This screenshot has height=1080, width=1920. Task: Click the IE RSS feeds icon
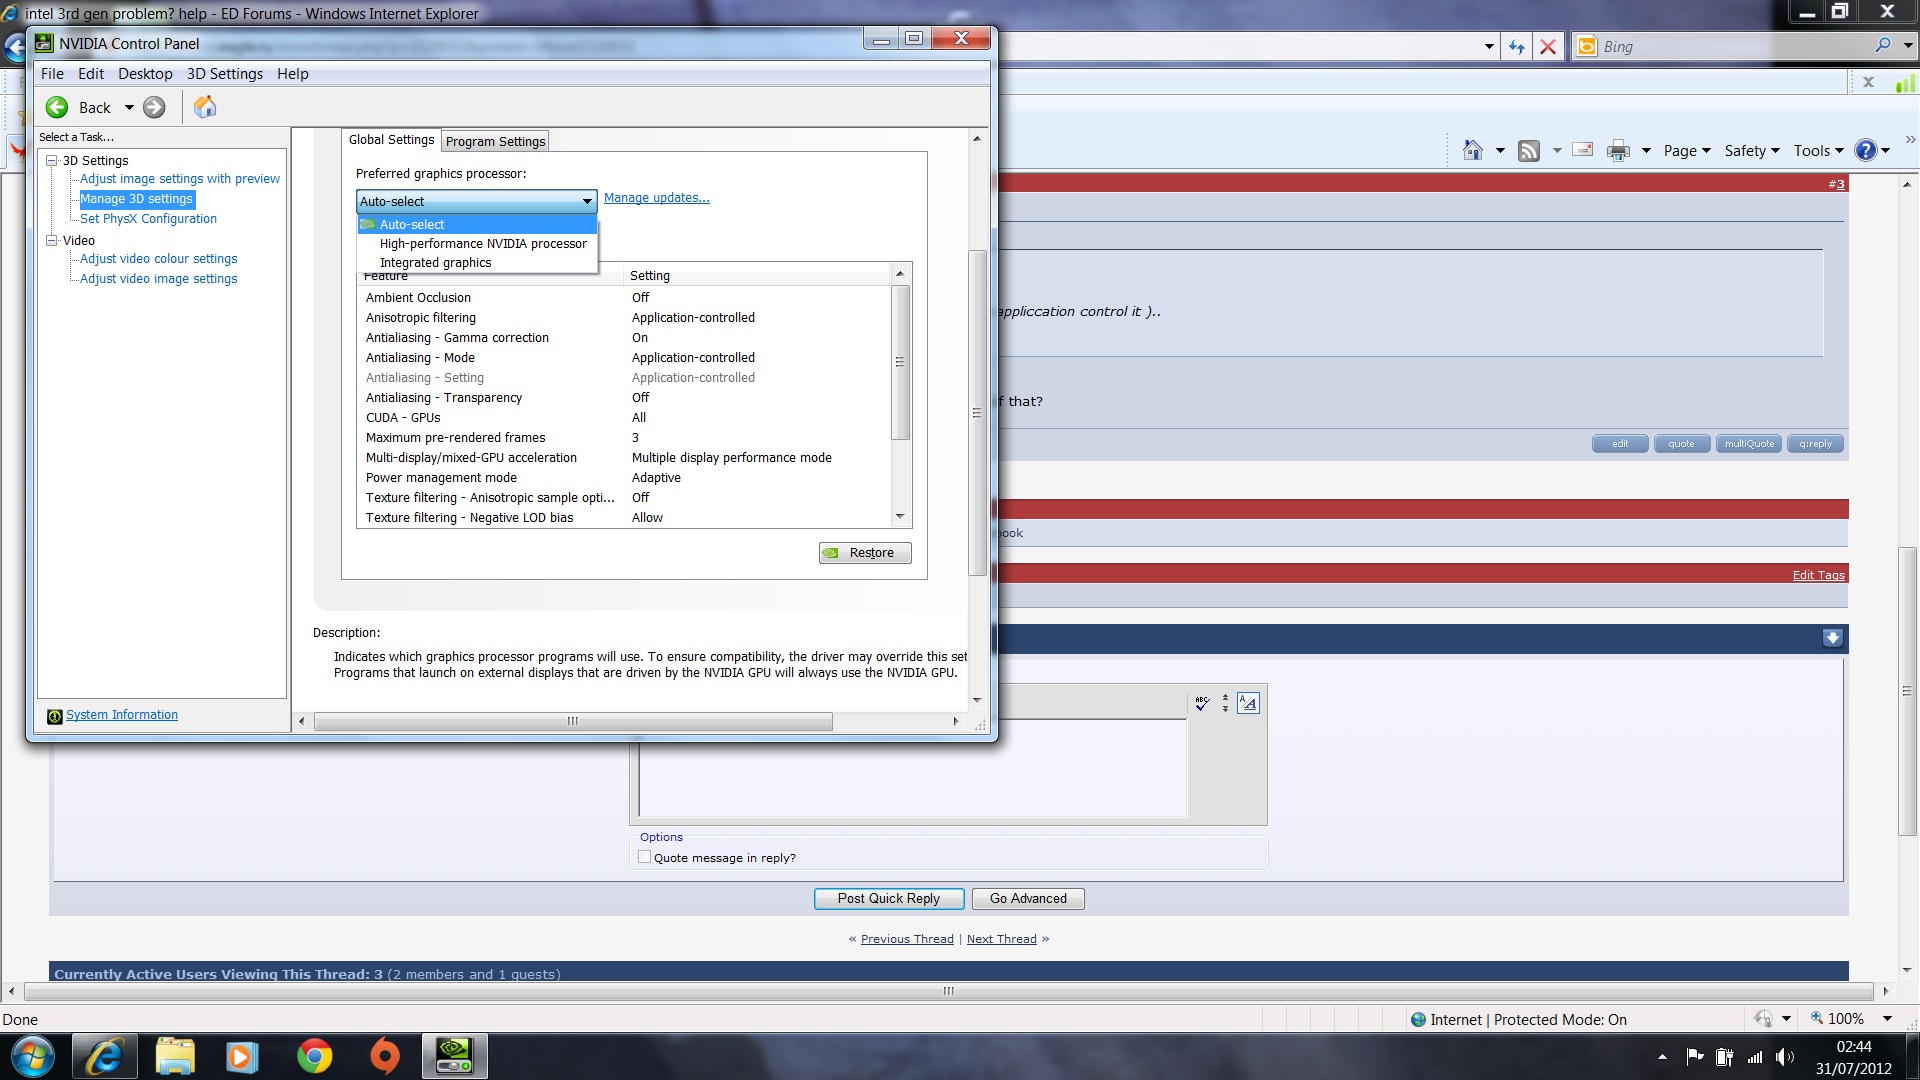pyautogui.click(x=1529, y=150)
